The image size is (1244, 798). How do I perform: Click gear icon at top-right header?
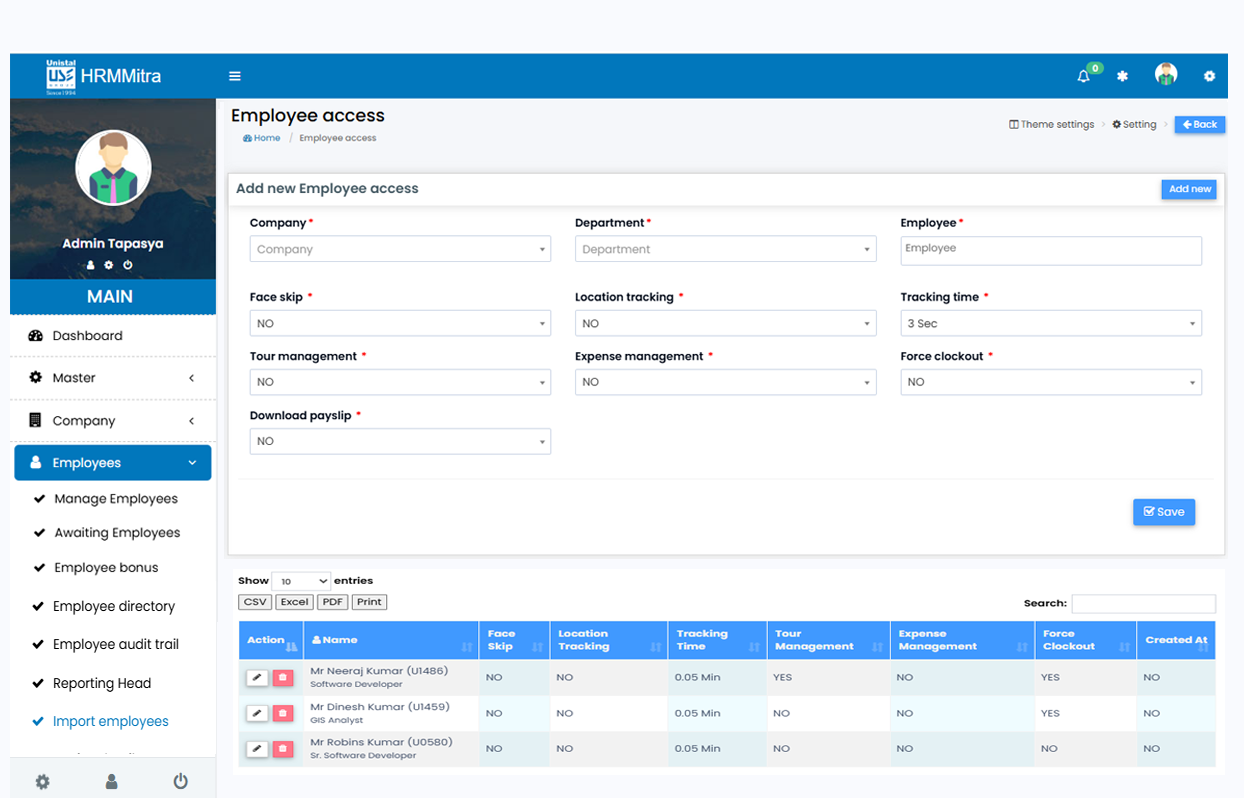(1209, 76)
